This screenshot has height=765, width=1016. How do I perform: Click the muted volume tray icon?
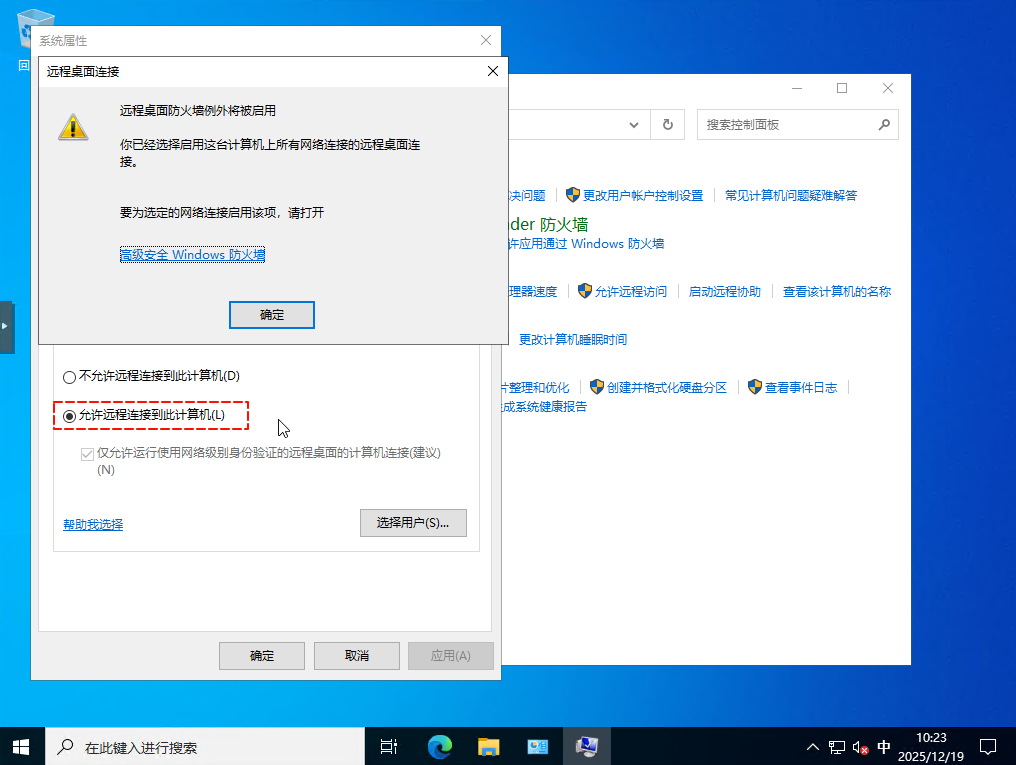tap(860, 747)
